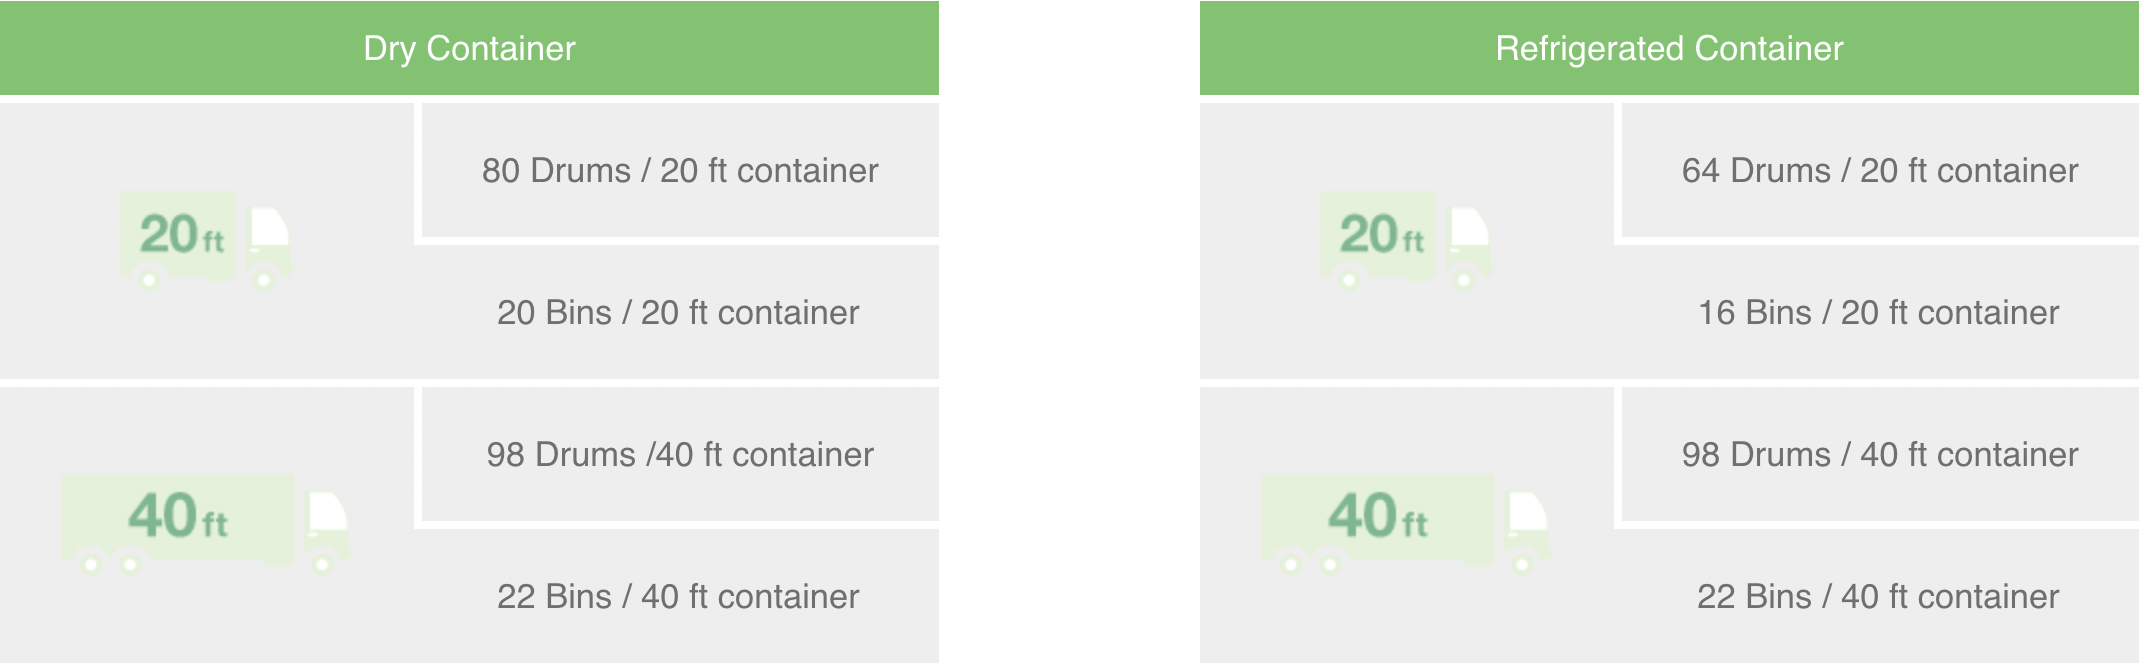Click the "98 Drums /40 ft container" Dry Container cell
The width and height of the screenshot is (2144, 666).
680,455
